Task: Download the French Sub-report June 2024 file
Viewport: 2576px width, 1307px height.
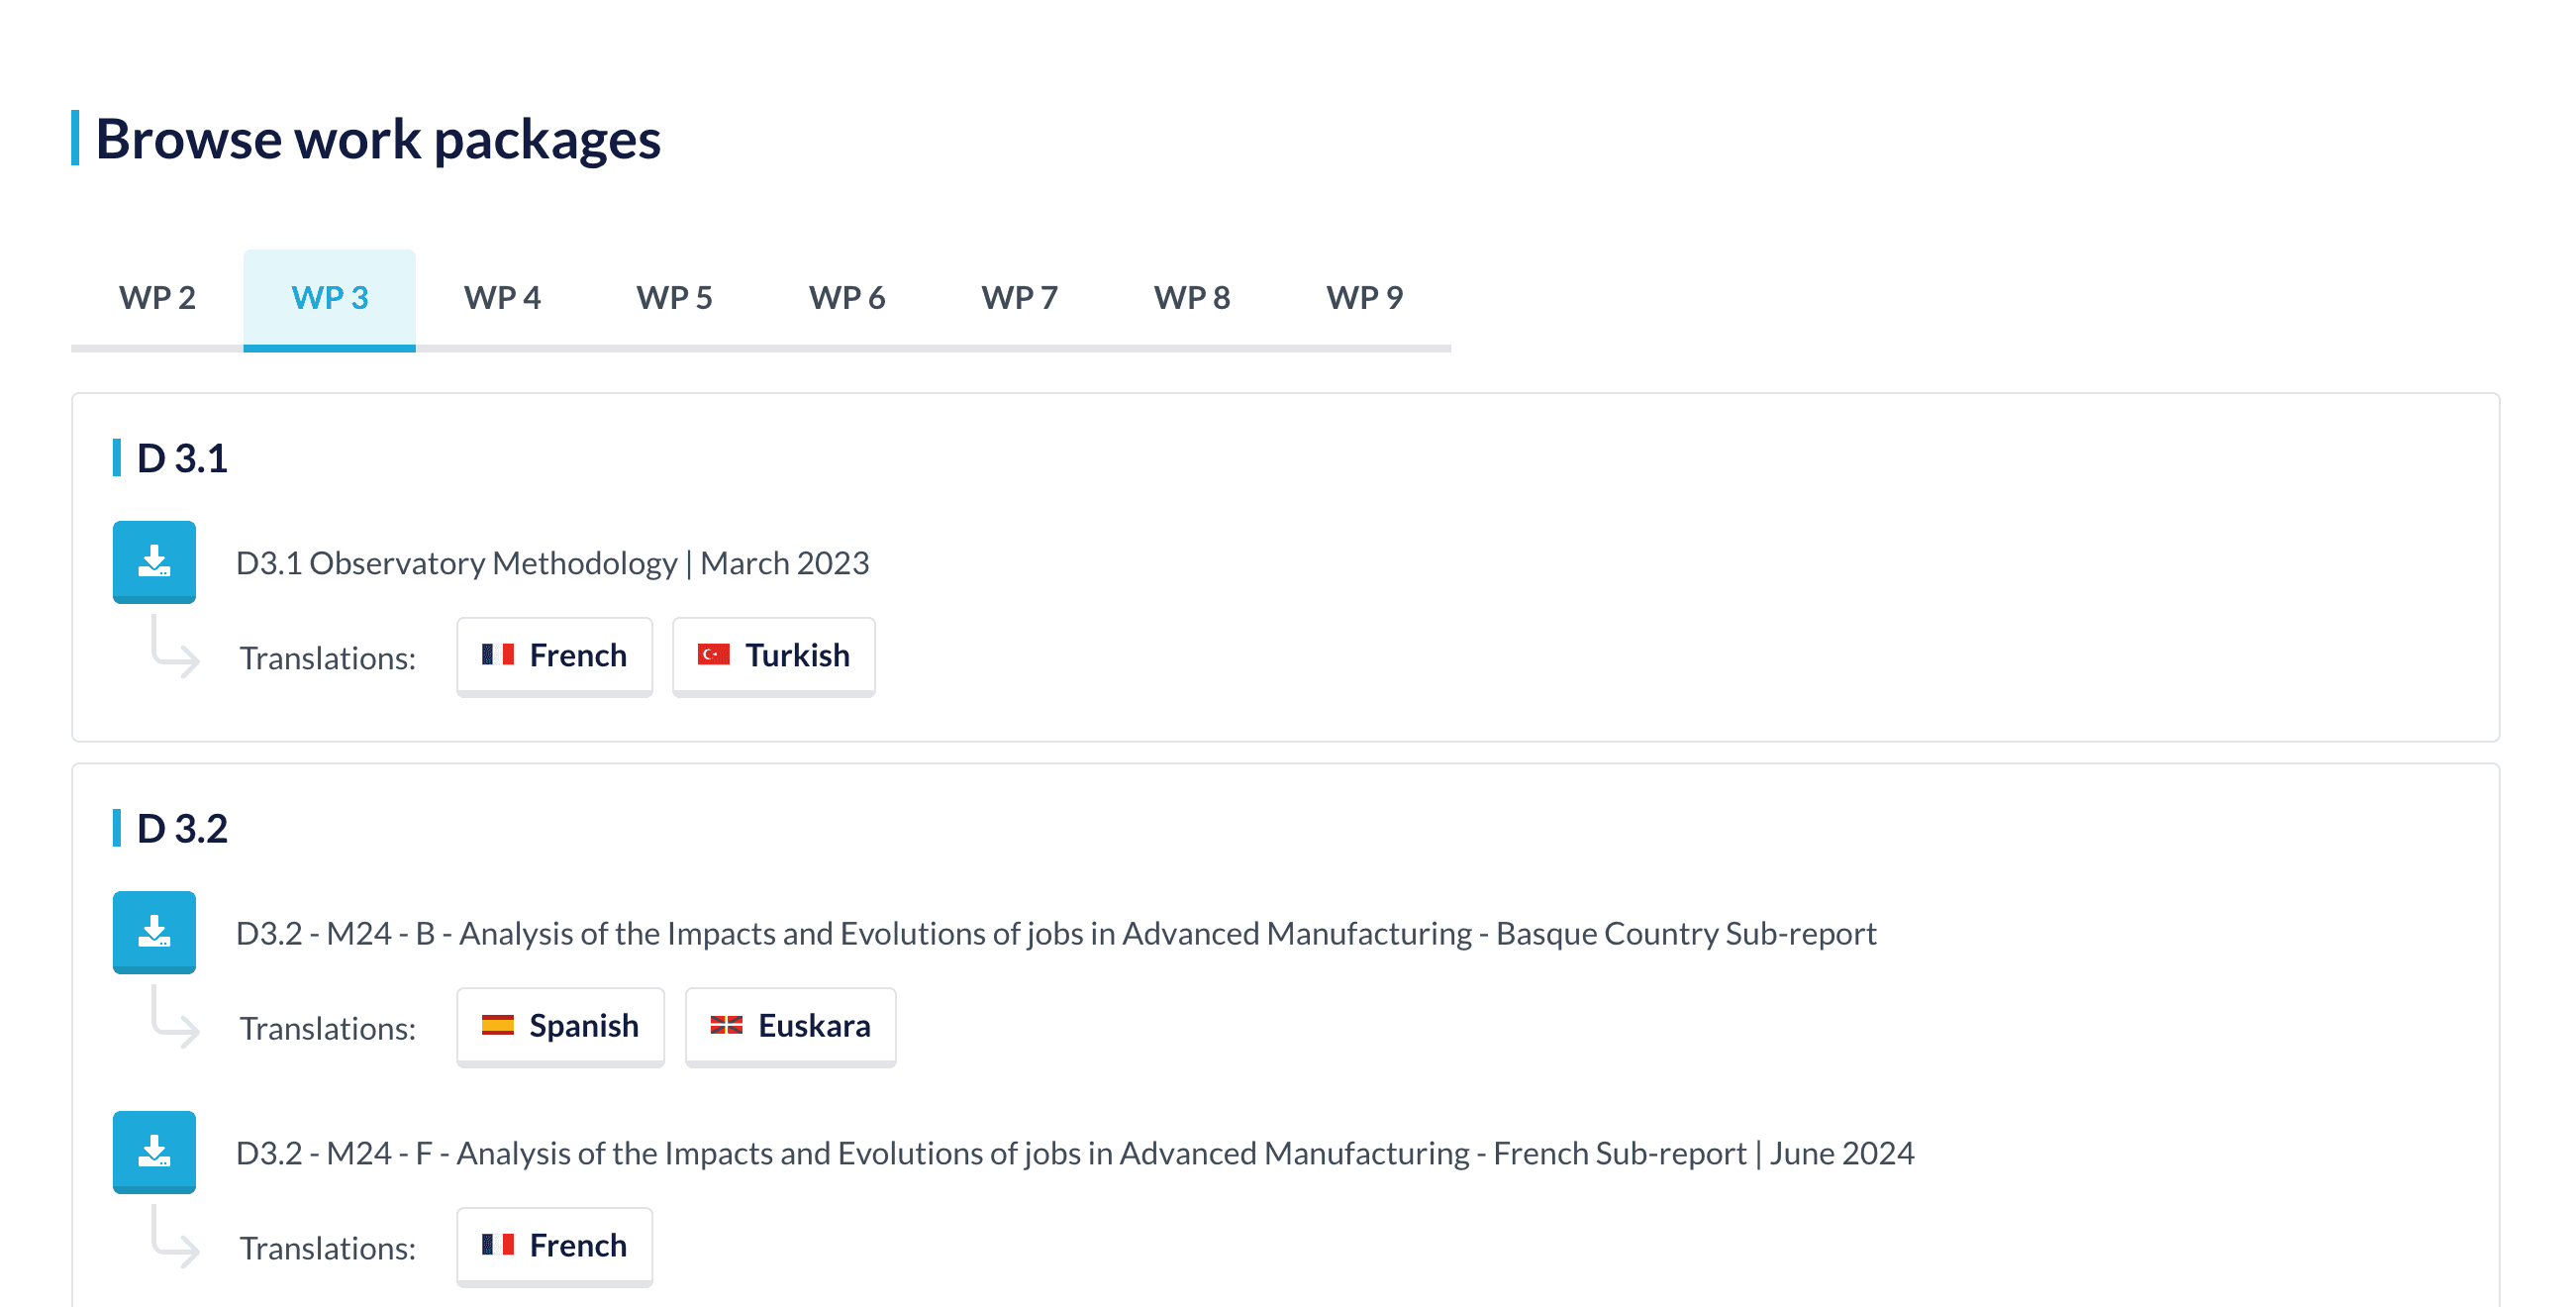Action: pyautogui.click(x=154, y=1151)
